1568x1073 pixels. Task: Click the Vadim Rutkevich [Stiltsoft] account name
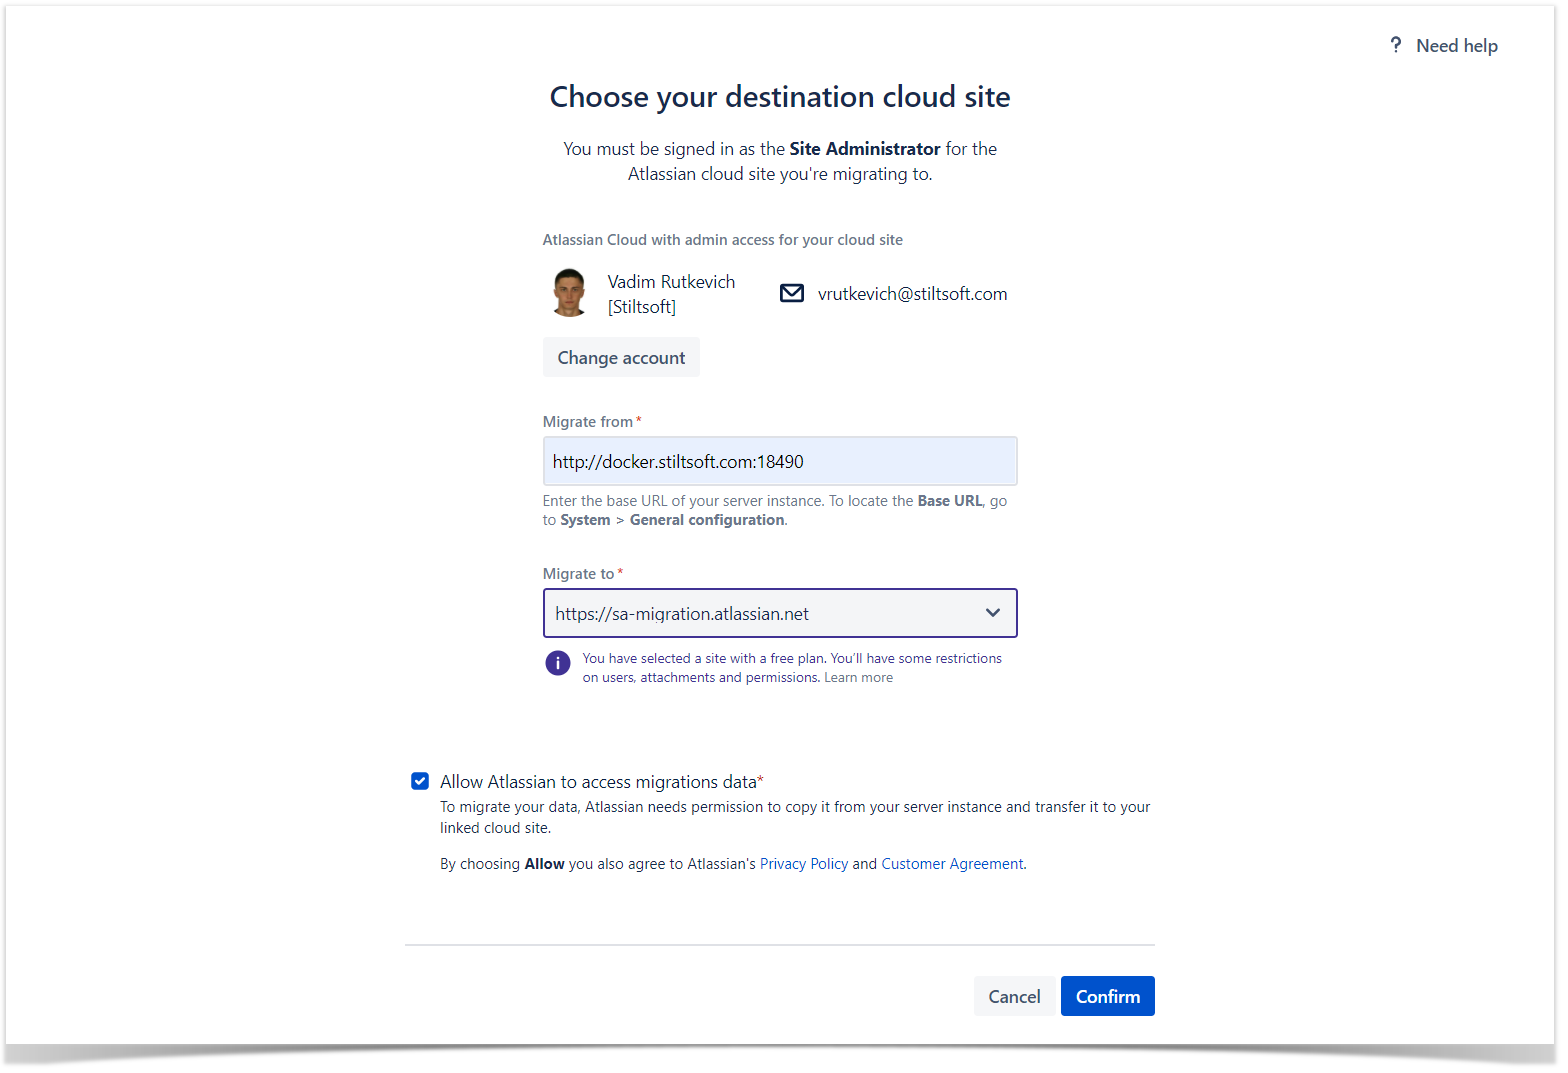pyautogui.click(x=670, y=294)
